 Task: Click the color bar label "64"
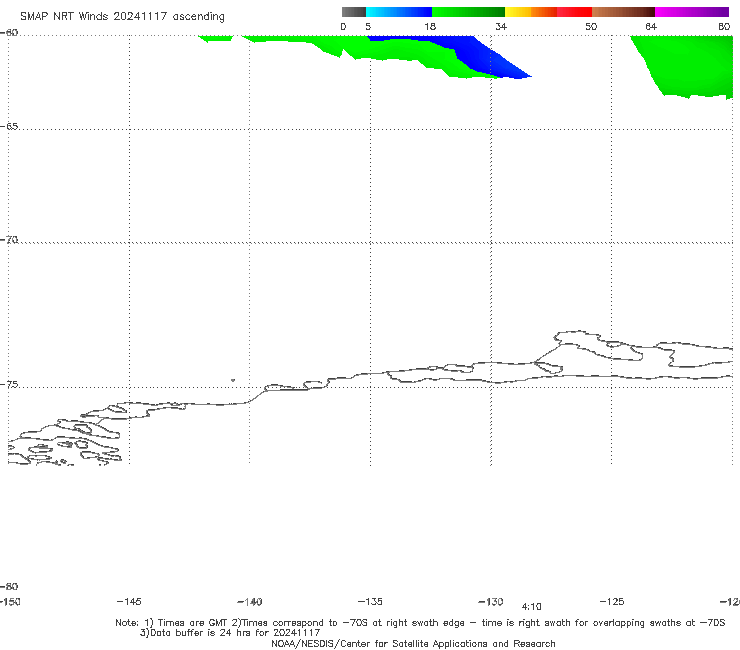point(651,27)
